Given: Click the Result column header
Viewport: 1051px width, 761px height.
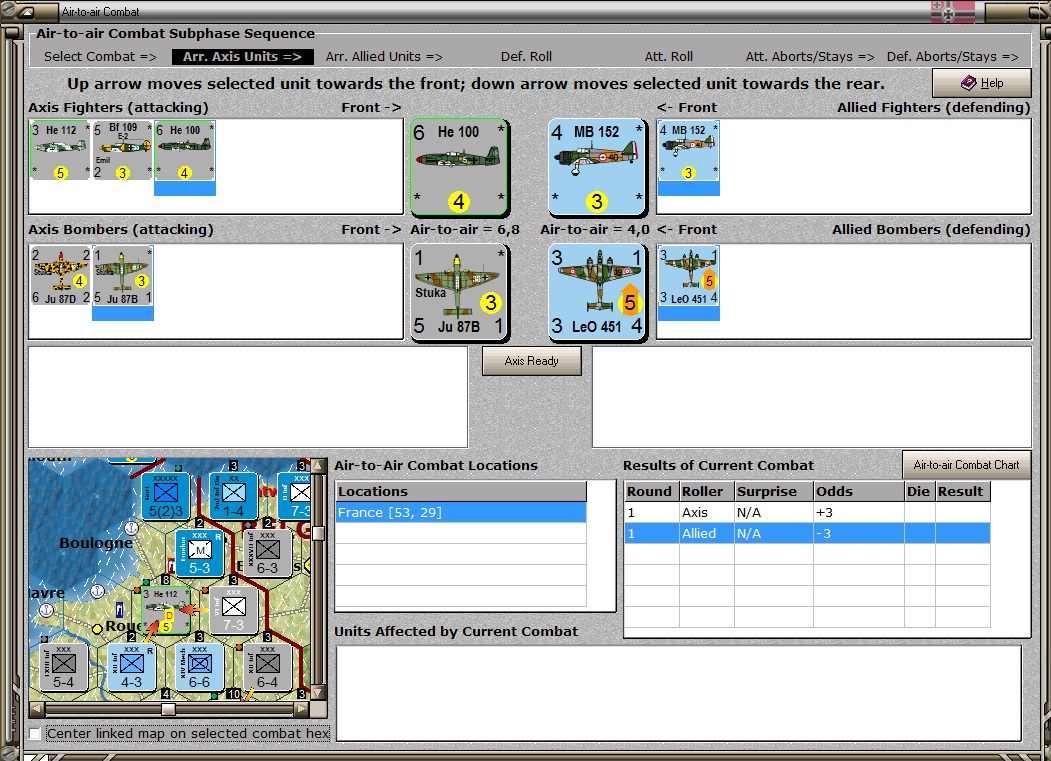Looking at the screenshot, I should point(963,491).
